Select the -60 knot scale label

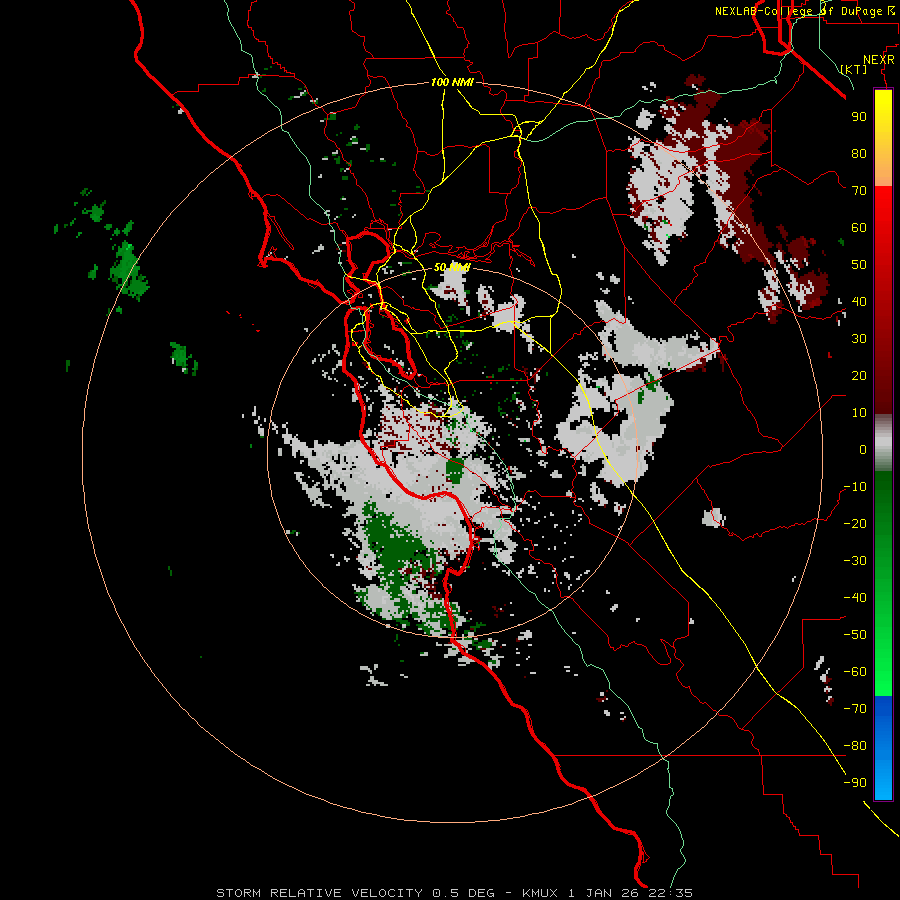(x=855, y=672)
